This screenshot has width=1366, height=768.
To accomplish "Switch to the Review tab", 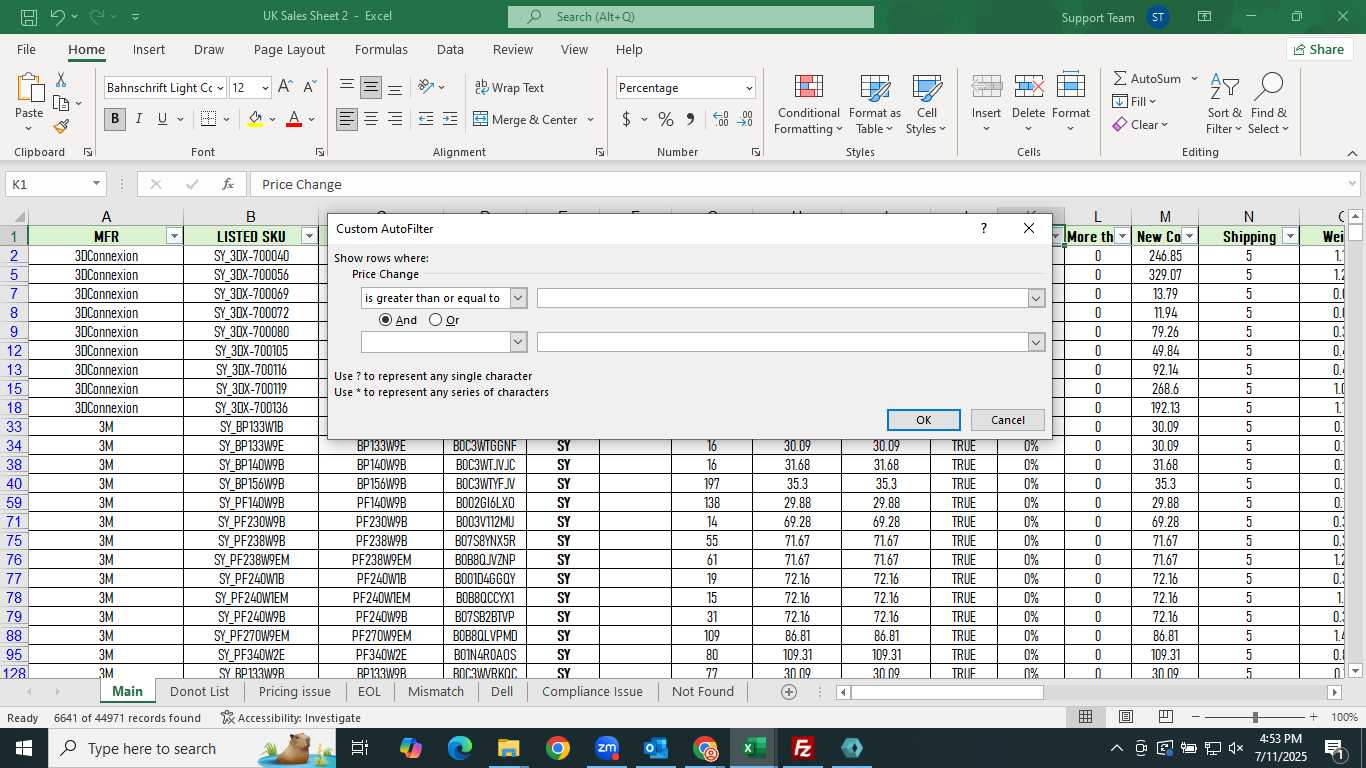I will click(513, 49).
